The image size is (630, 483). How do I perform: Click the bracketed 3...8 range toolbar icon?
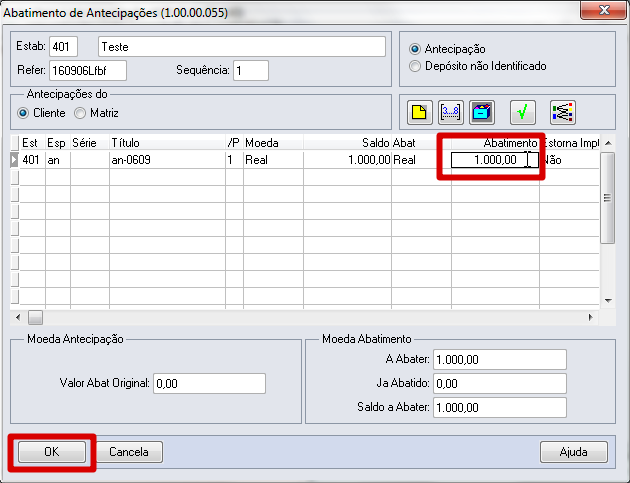click(x=450, y=112)
